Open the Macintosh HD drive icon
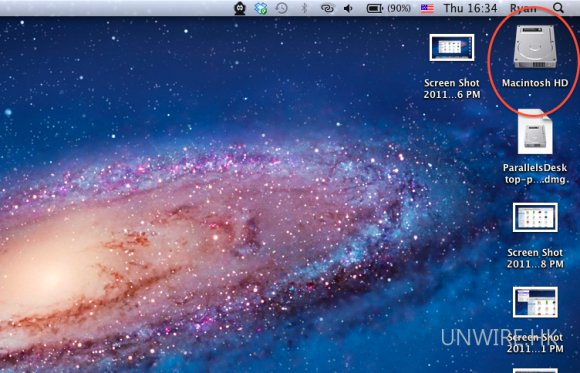Viewport: 580px width, 373px height. tap(535, 47)
